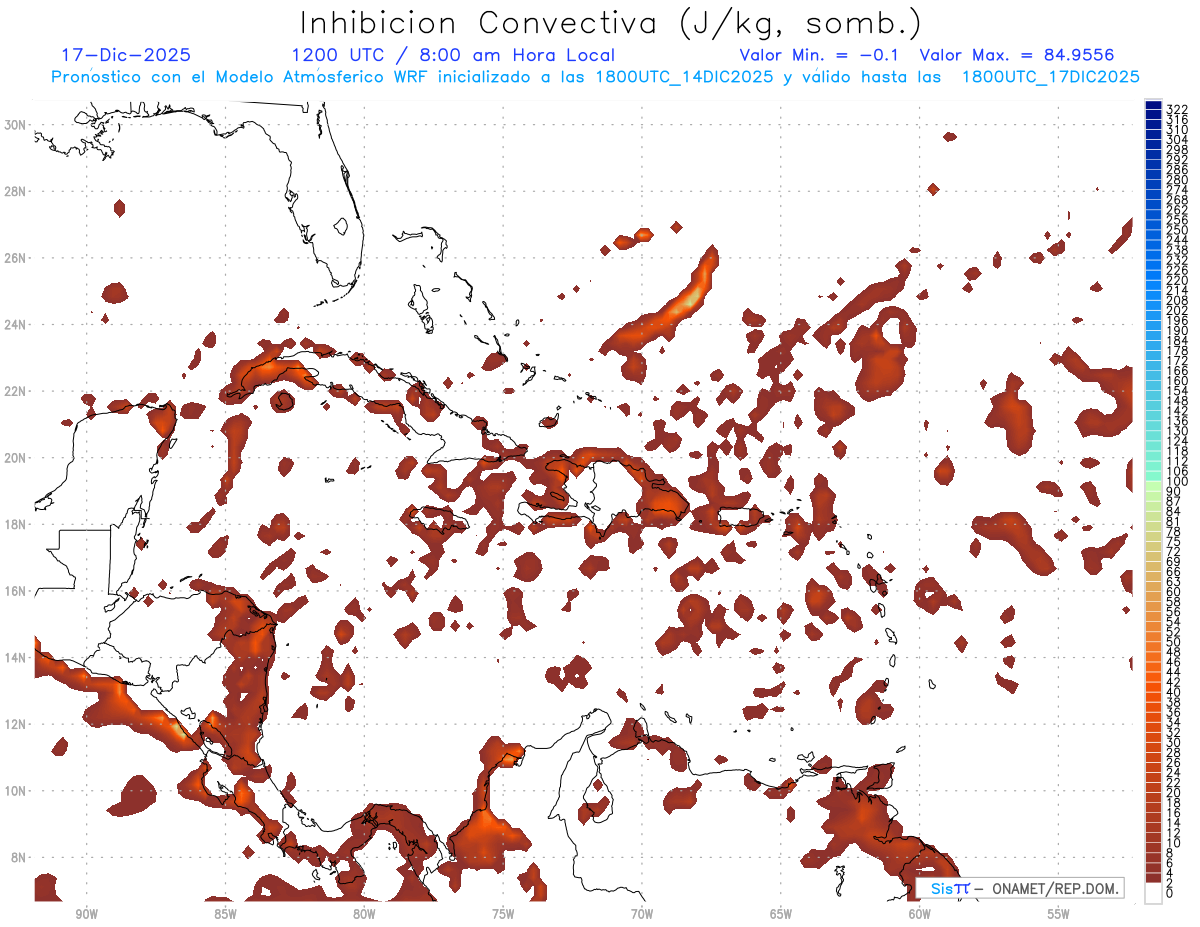The height and width of the screenshot is (927, 1200).
Task: Click "1200 UTC / 8:00 am Hora Local" text
Action: (x=453, y=55)
